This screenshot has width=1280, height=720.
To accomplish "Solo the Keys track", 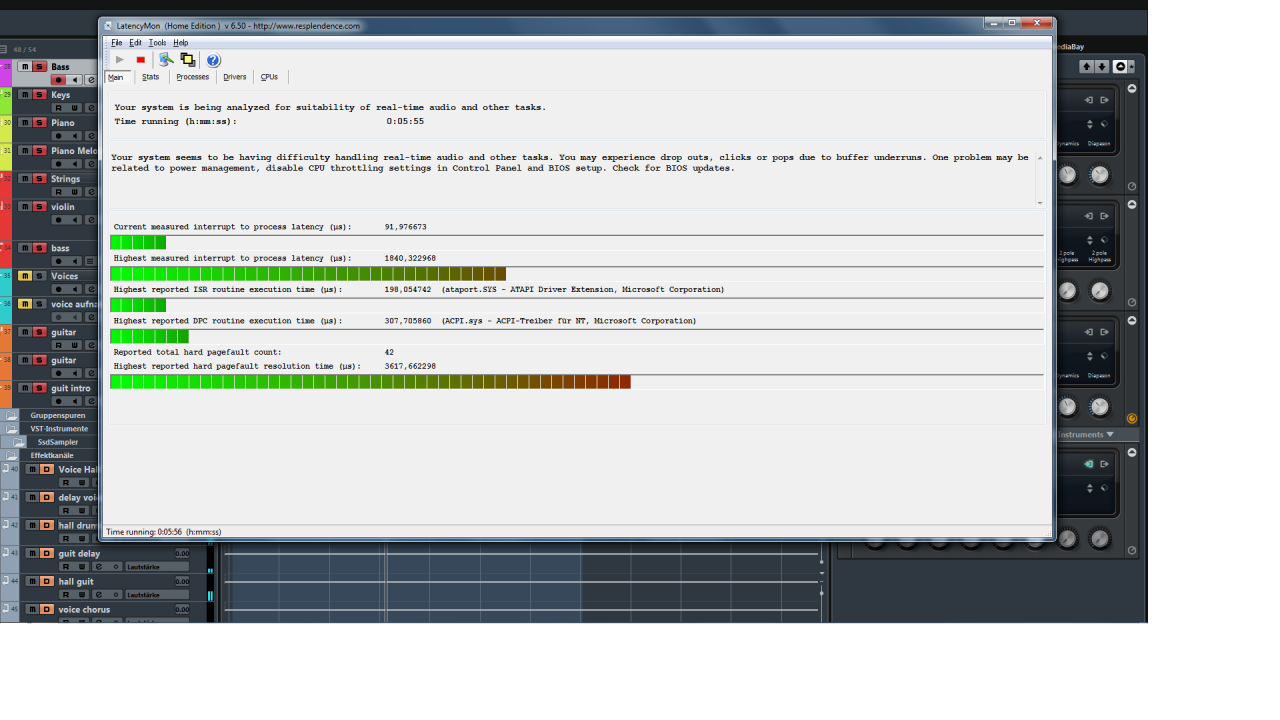I will [39, 95].
